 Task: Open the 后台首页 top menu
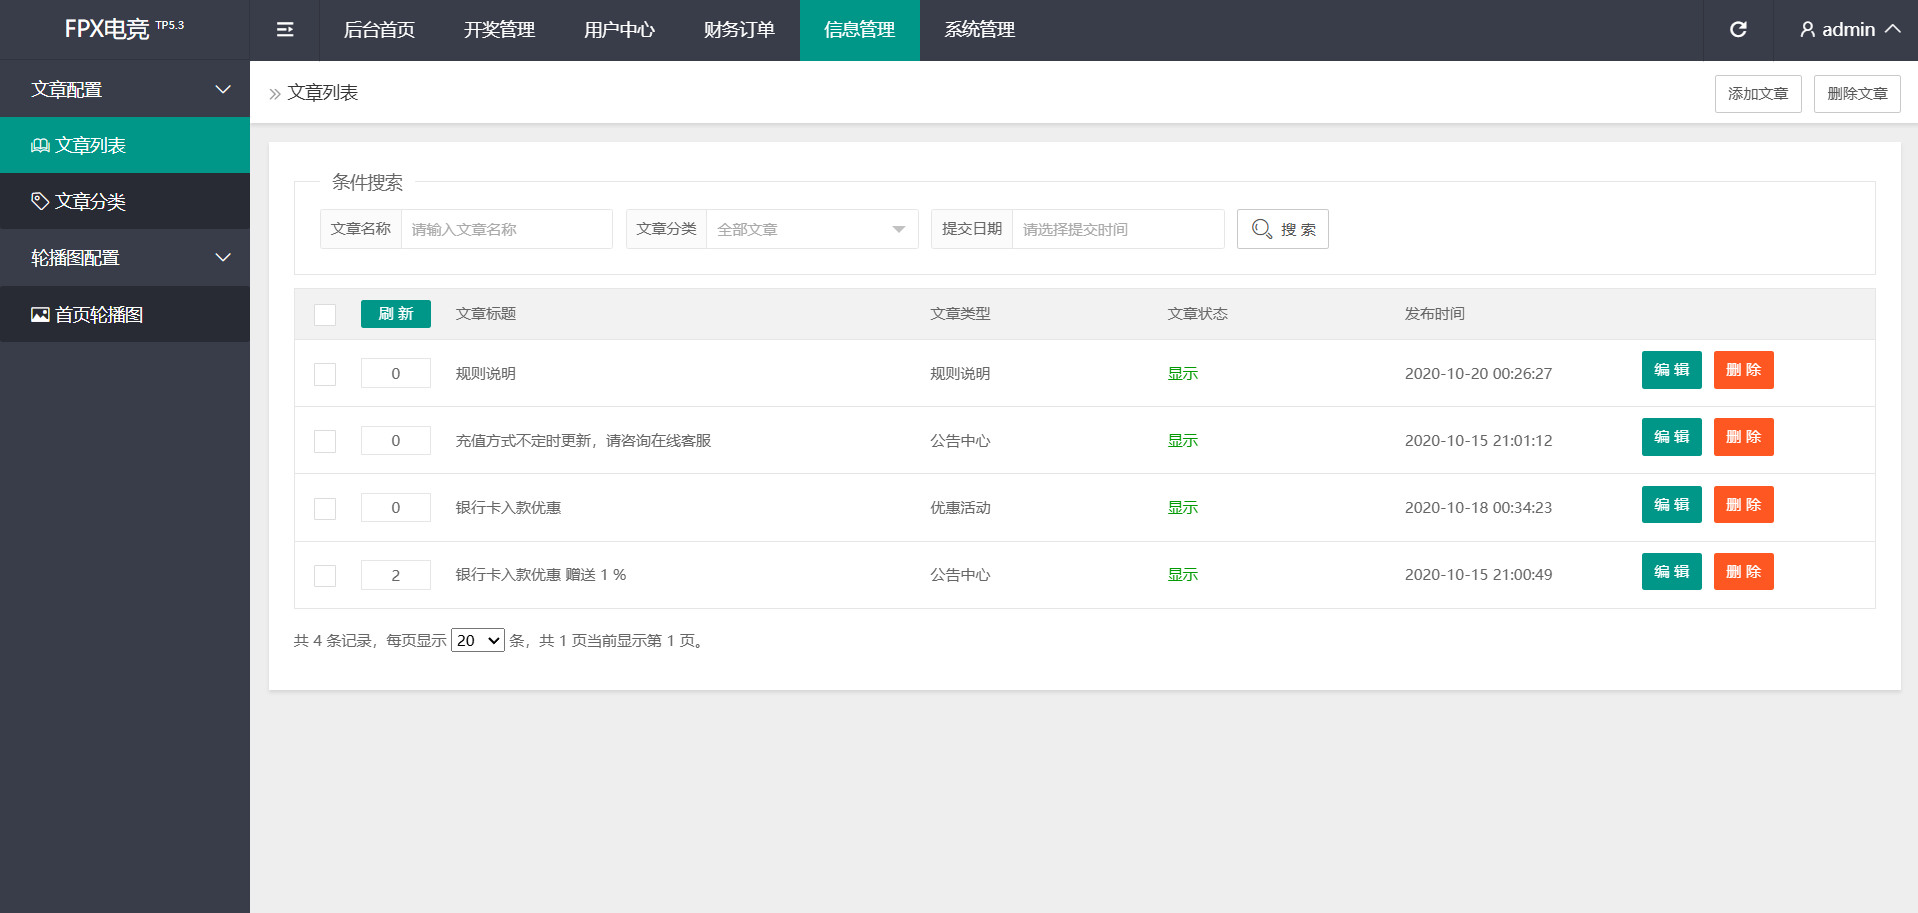pyautogui.click(x=379, y=30)
